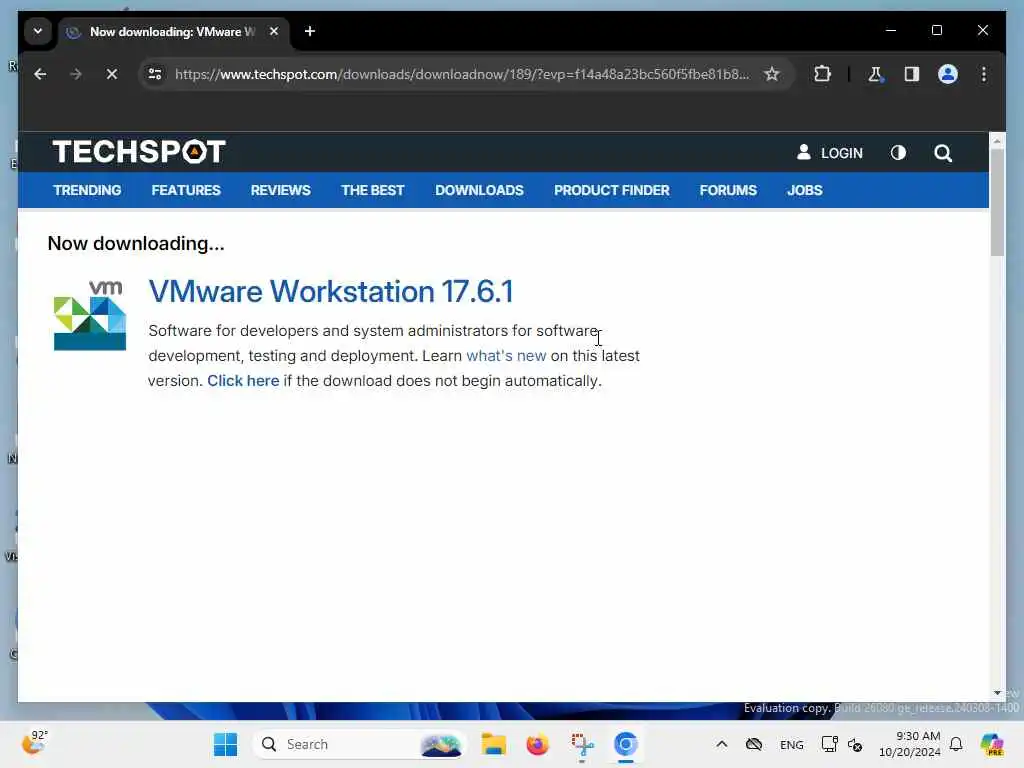Click the "Click here" download link
The height and width of the screenshot is (768, 1024).
(x=243, y=381)
